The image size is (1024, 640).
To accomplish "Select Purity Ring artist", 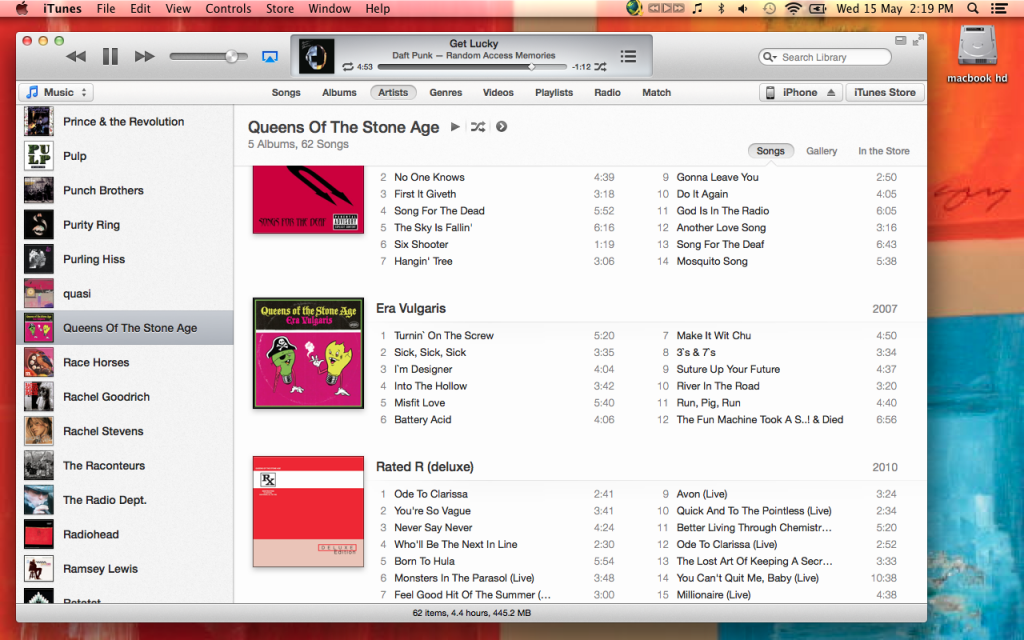I will (x=125, y=225).
